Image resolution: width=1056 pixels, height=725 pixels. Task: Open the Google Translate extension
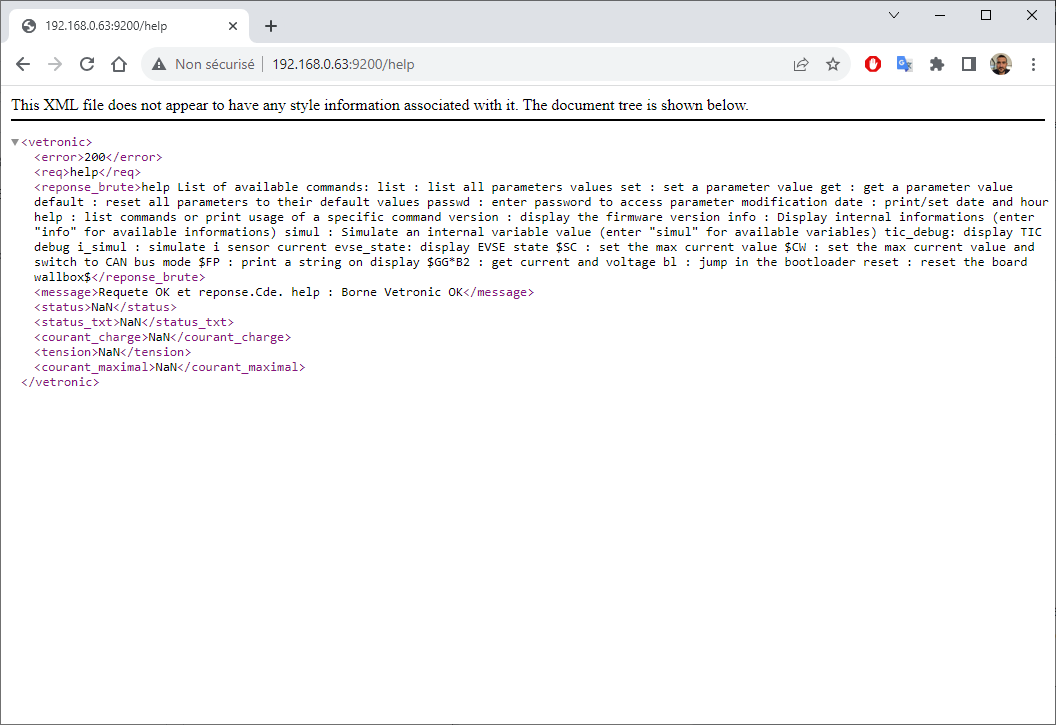pos(904,64)
